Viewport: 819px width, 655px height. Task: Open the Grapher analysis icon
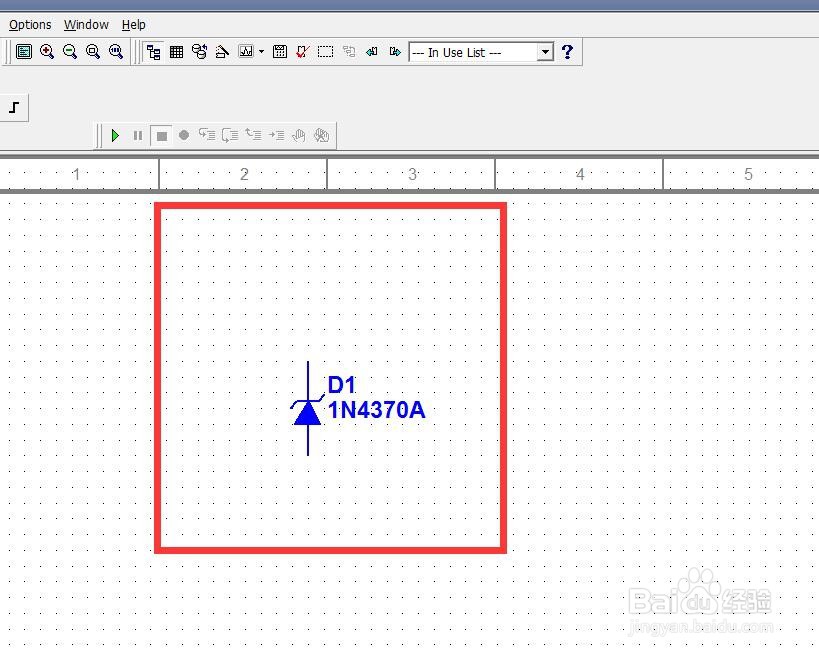(245, 52)
